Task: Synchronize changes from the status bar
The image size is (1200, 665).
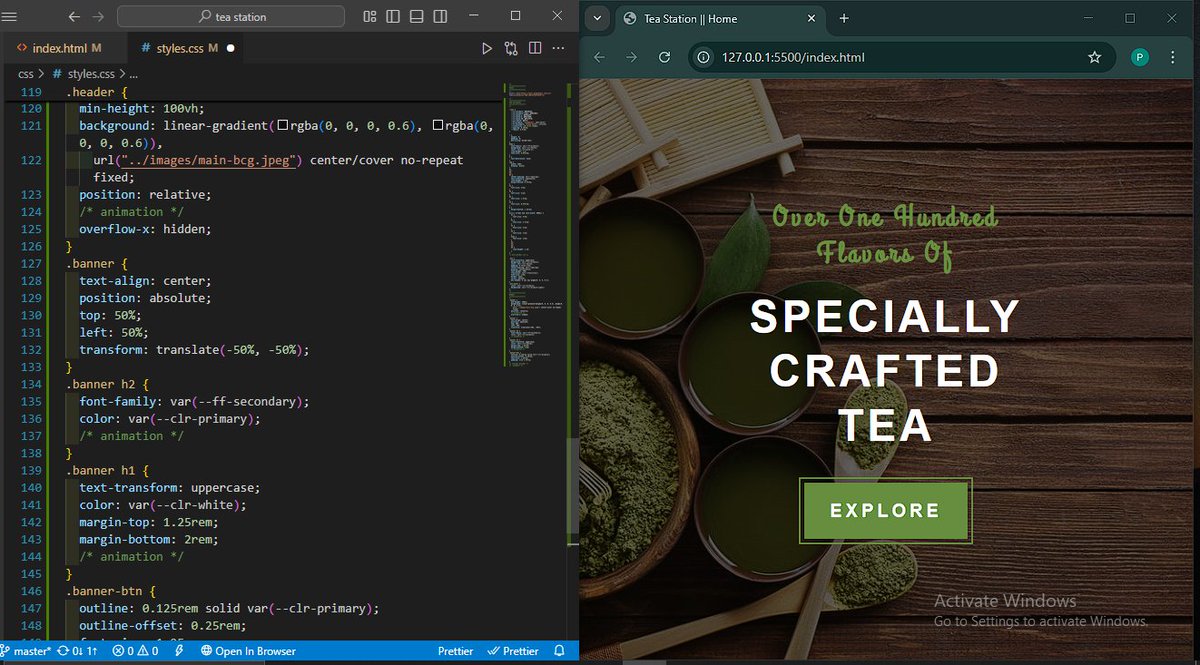Action: pos(79,651)
